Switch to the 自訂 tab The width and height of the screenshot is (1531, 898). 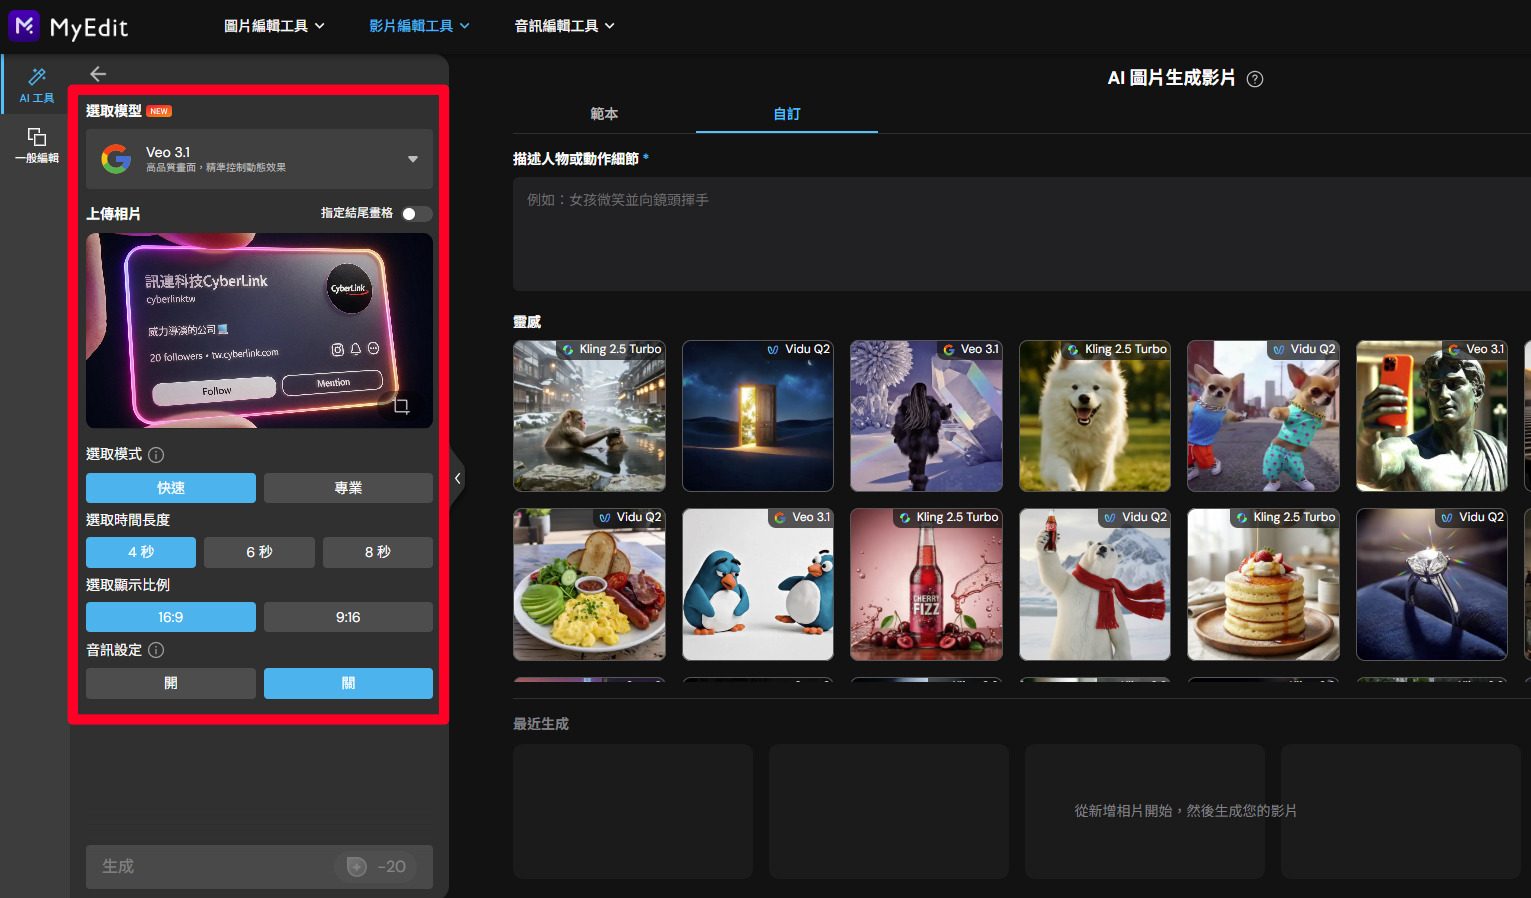[787, 114]
